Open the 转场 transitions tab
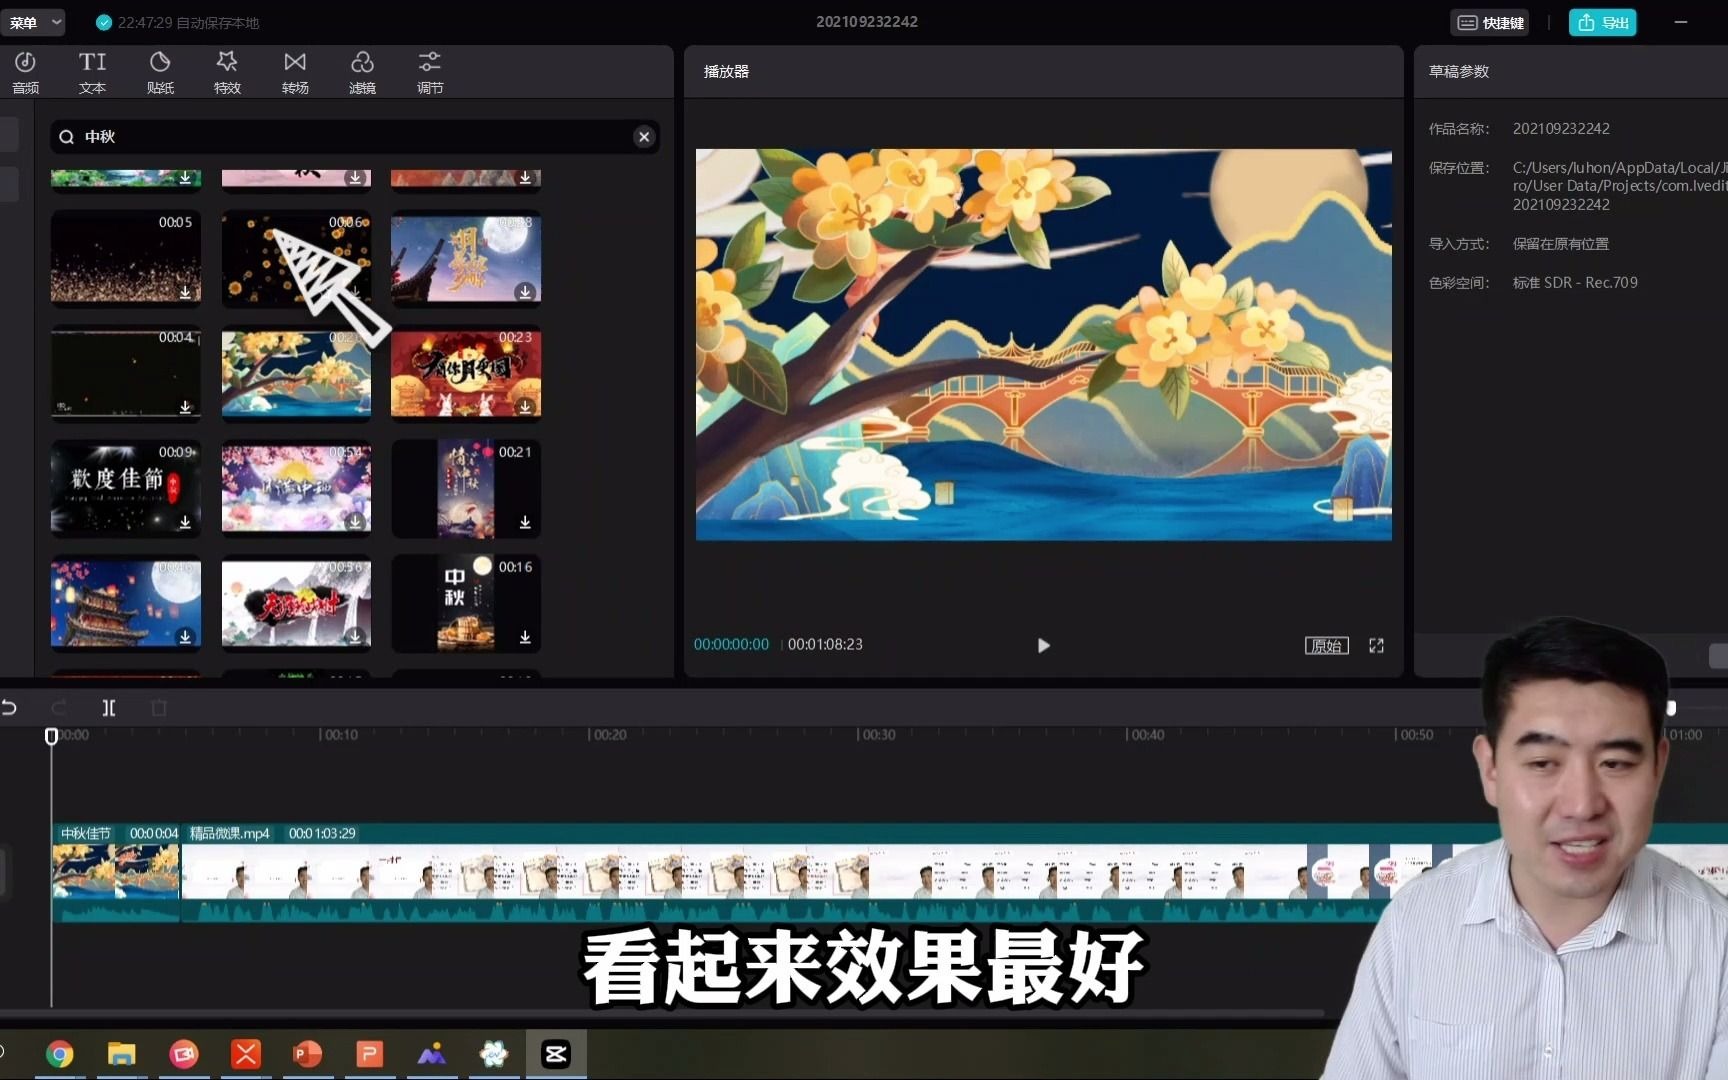The image size is (1728, 1080). [295, 72]
